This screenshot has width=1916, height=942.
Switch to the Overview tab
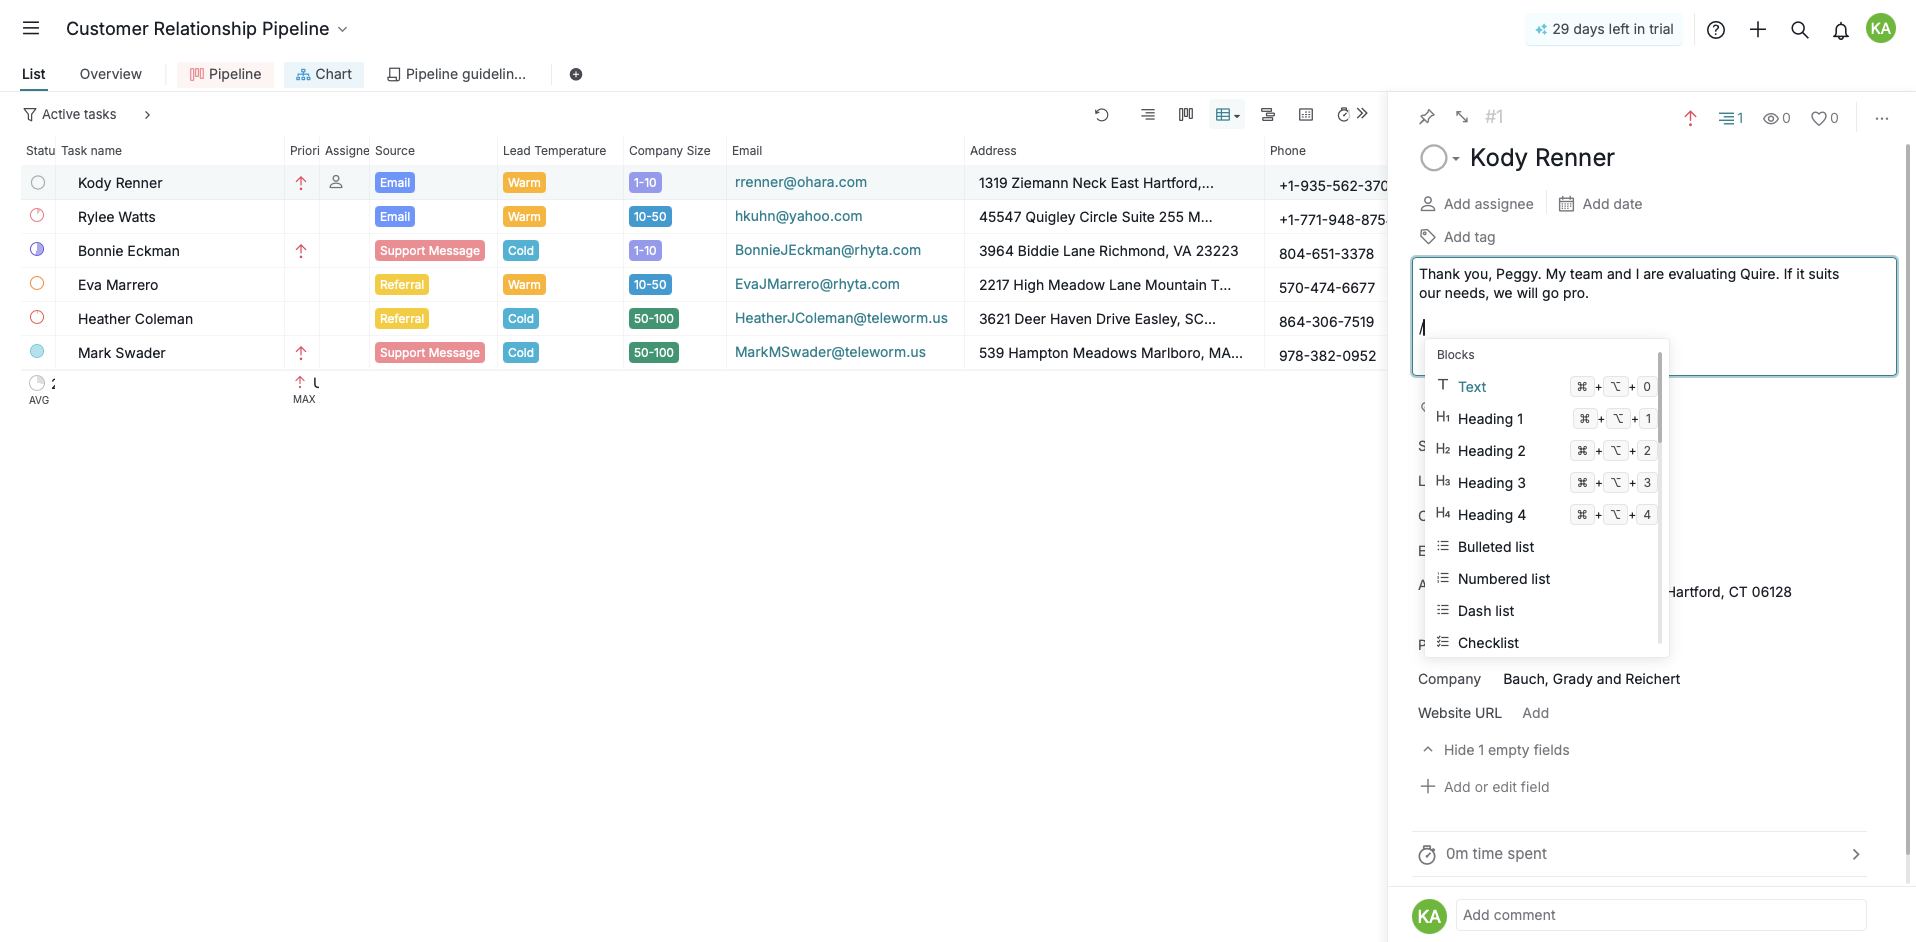(x=111, y=74)
